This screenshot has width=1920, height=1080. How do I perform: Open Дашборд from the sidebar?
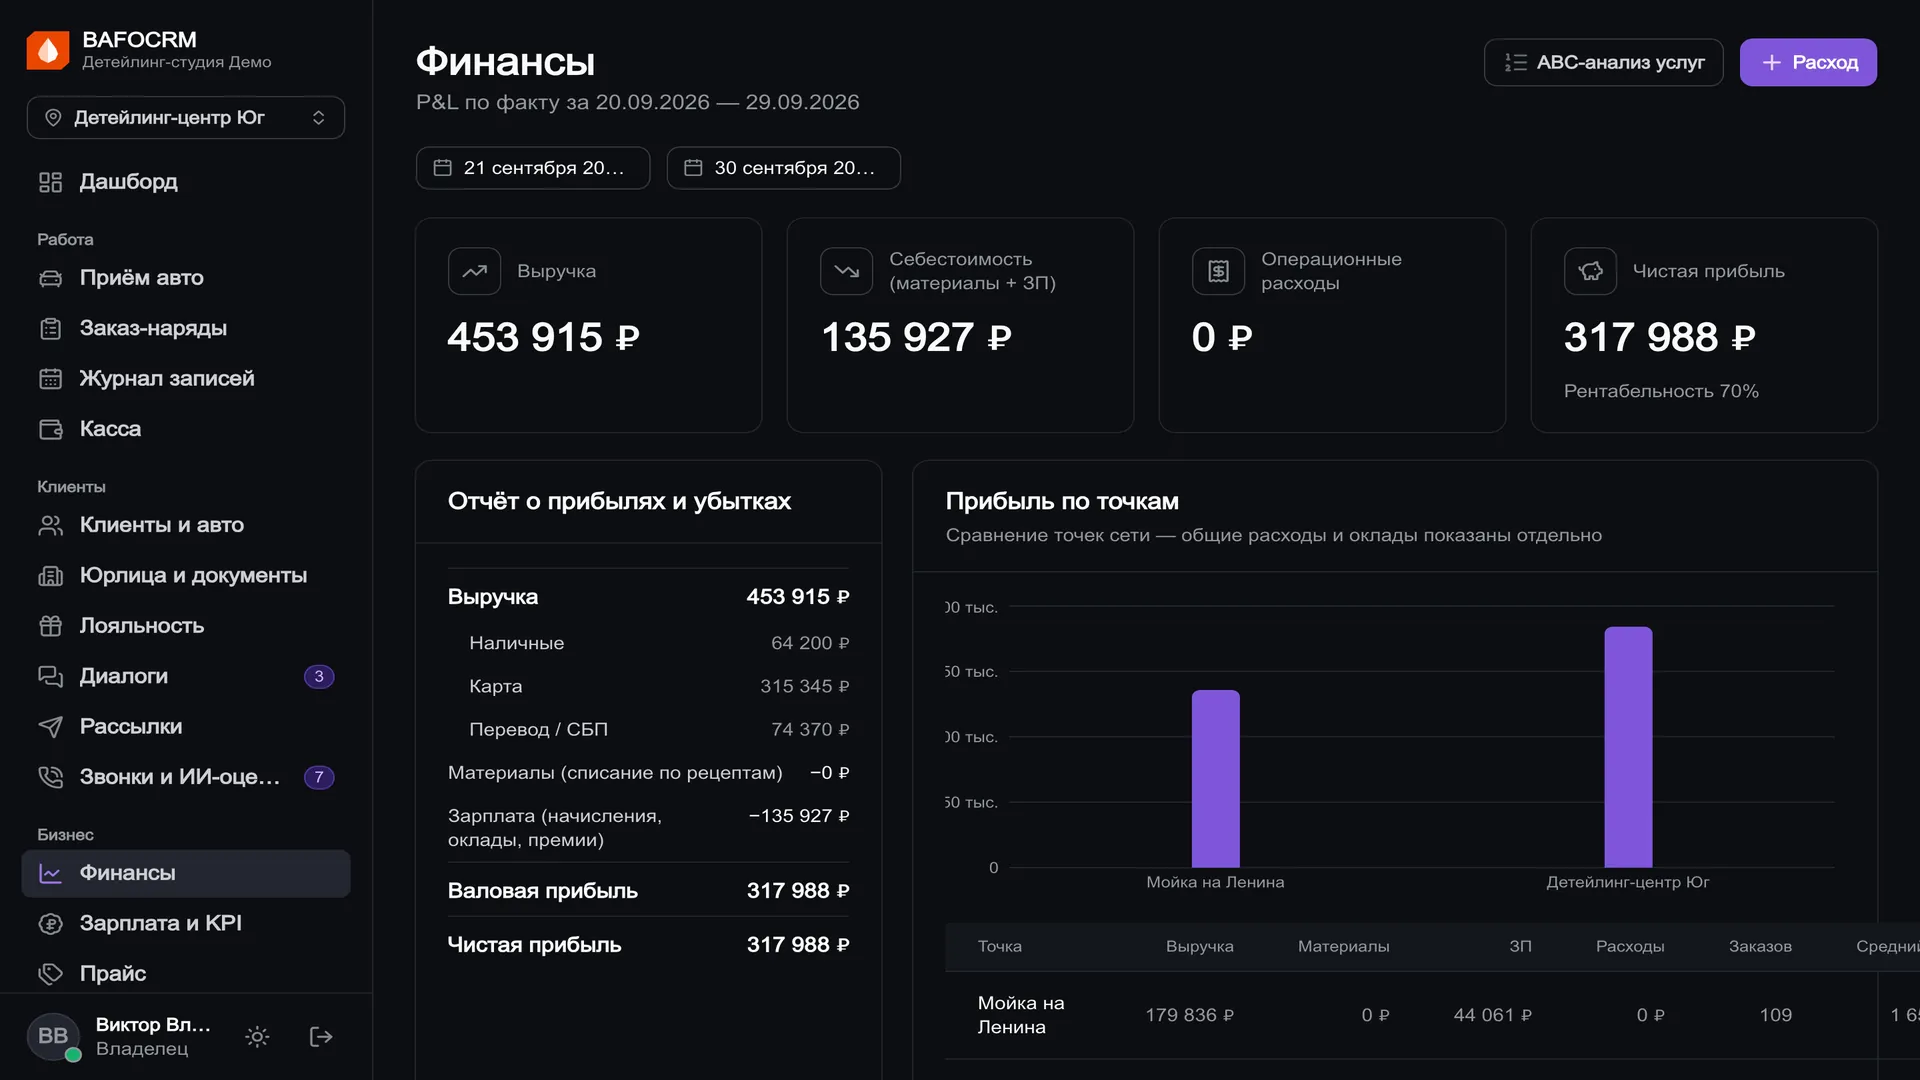tap(186, 182)
